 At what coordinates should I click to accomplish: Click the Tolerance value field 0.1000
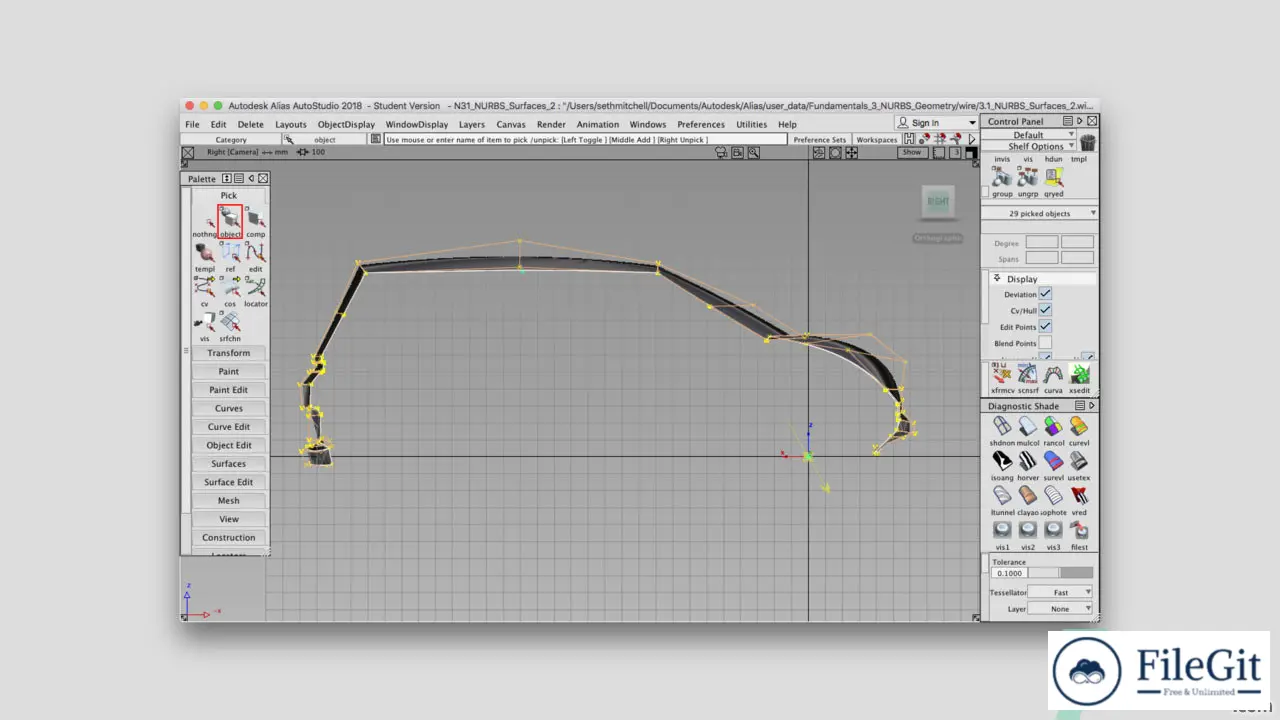pyautogui.click(x=1009, y=573)
